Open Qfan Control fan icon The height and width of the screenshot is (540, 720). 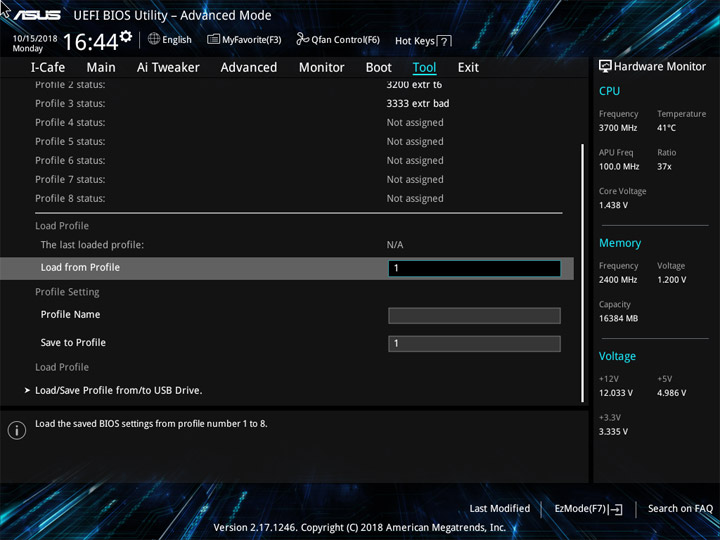(x=302, y=39)
